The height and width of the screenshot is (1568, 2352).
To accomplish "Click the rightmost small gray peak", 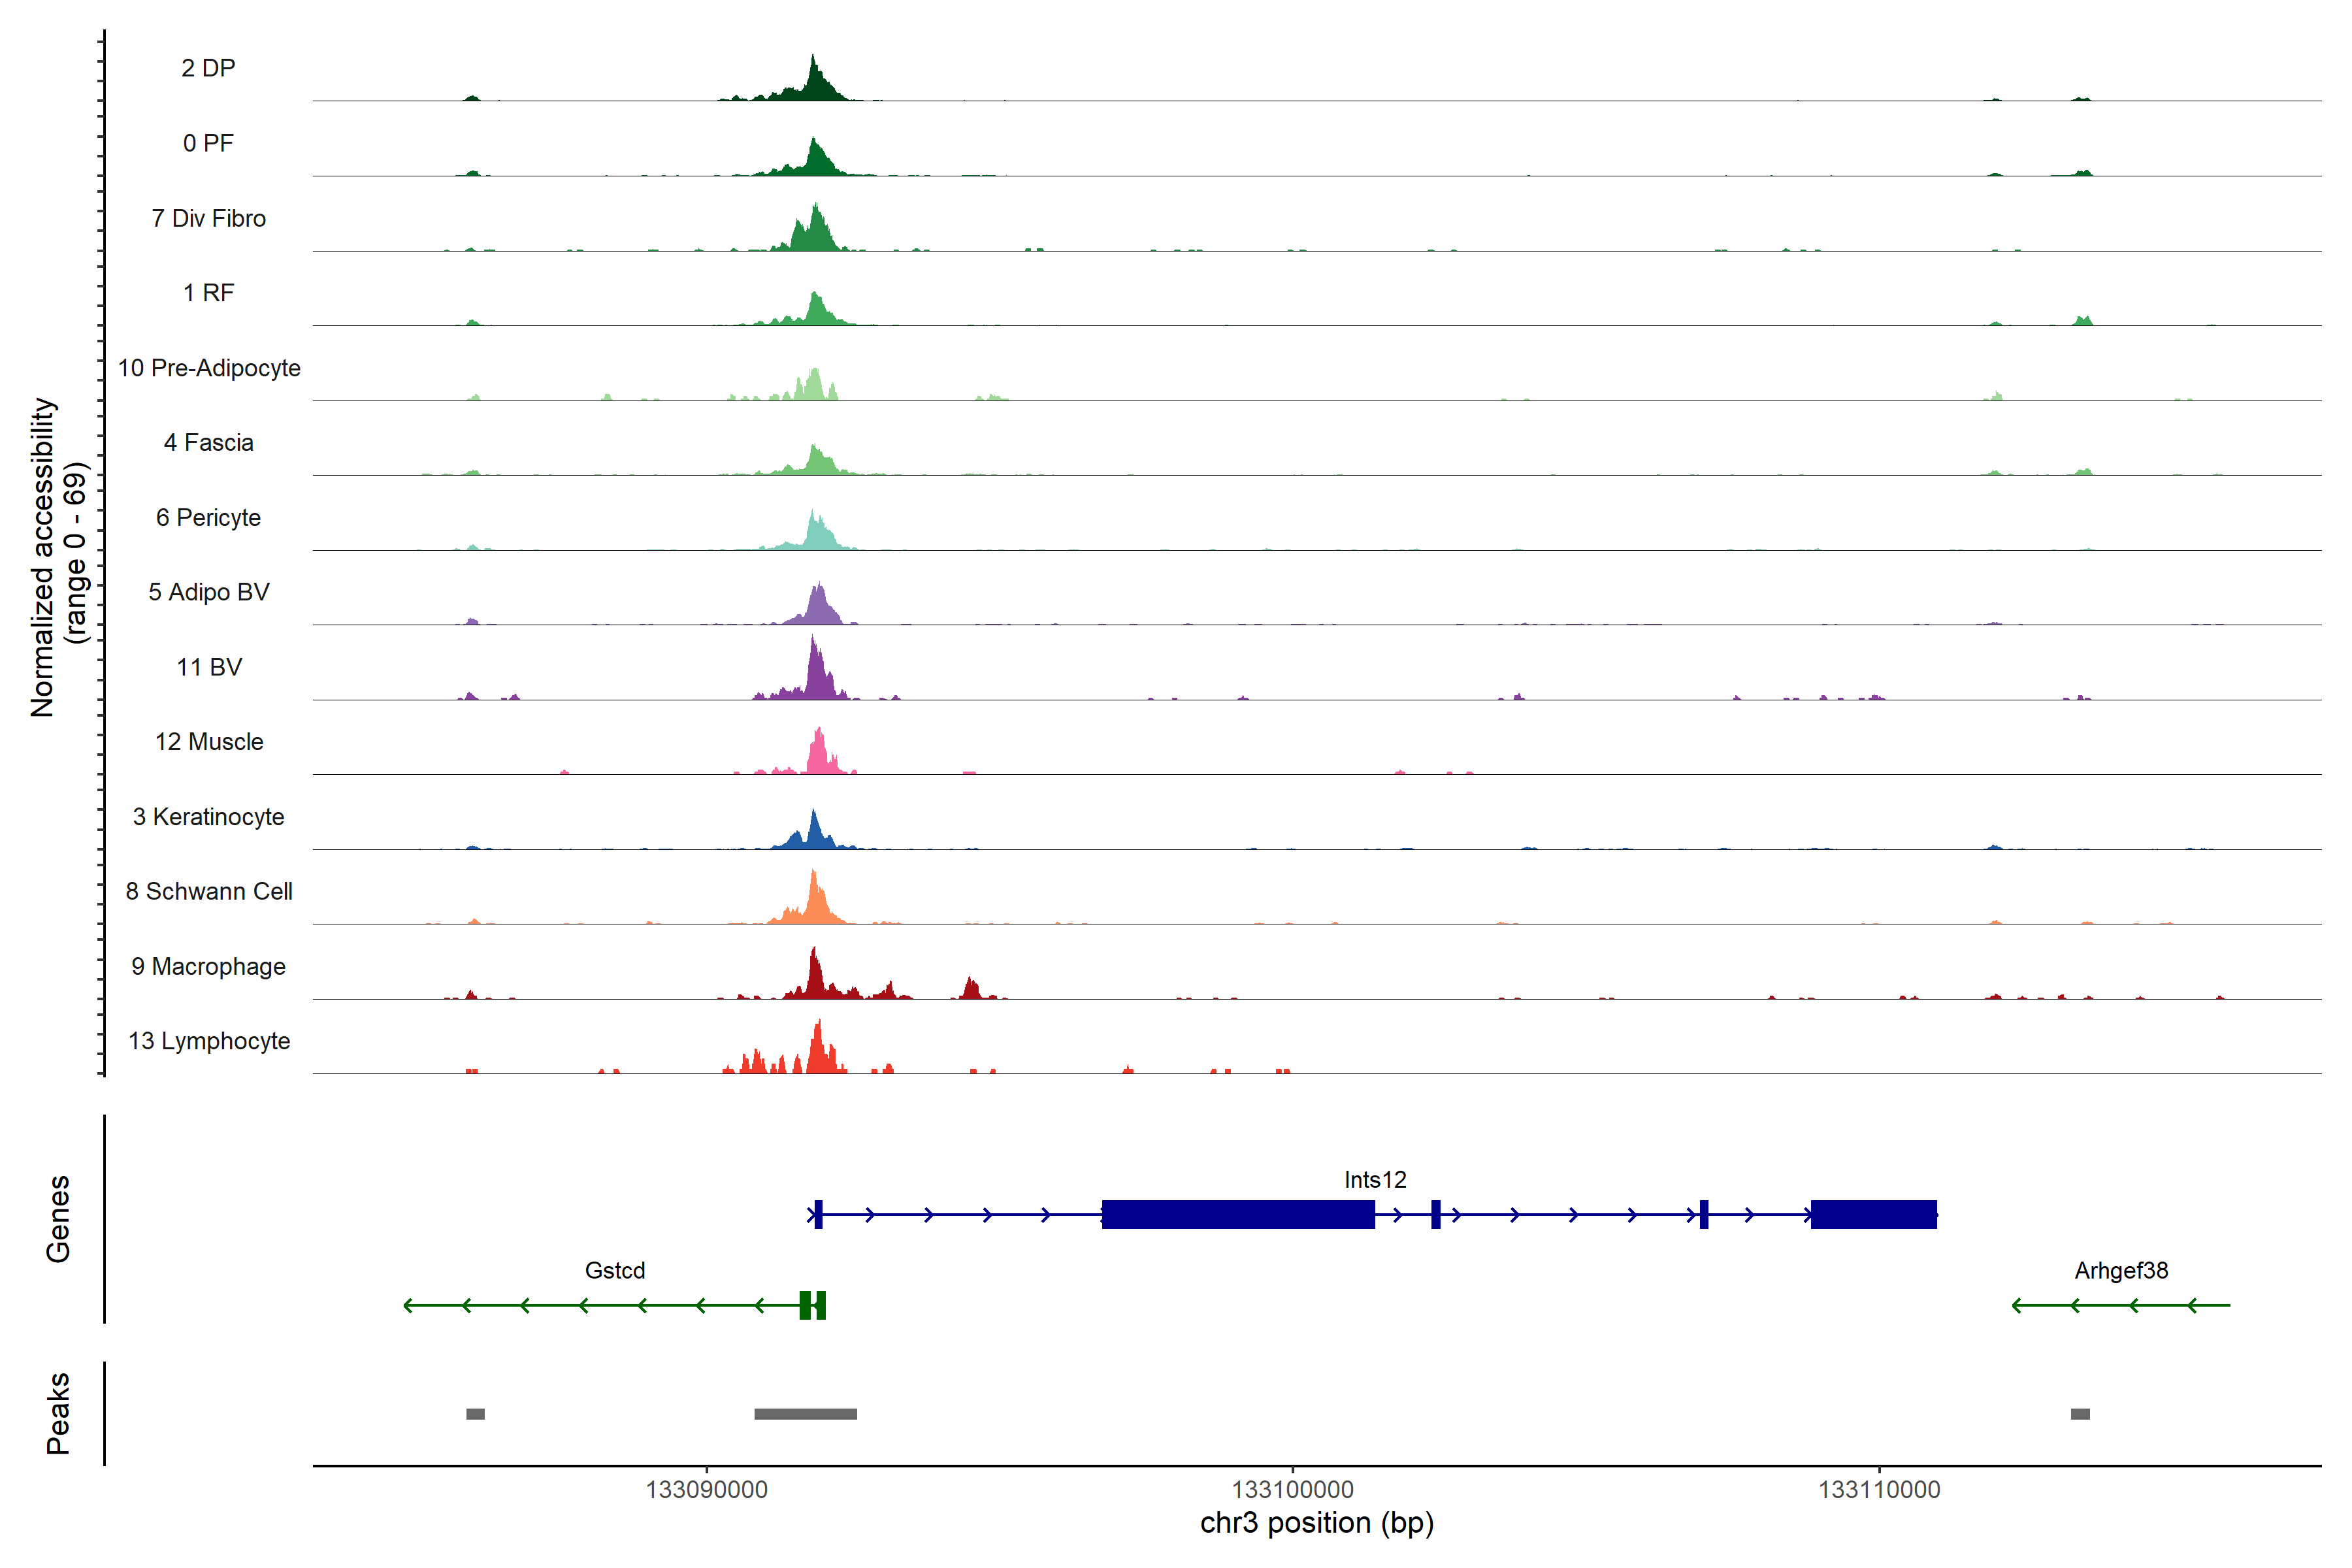I will click(x=2080, y=1414).
